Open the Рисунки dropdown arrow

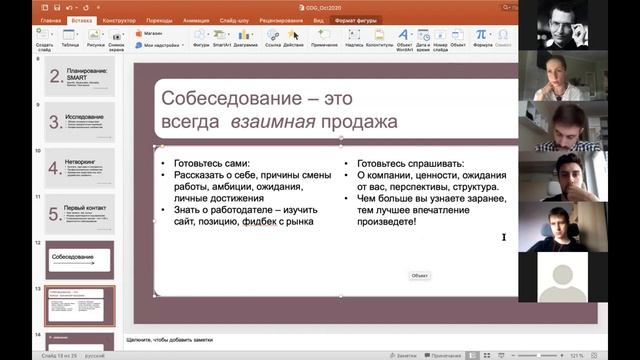[x=103, y=34]
